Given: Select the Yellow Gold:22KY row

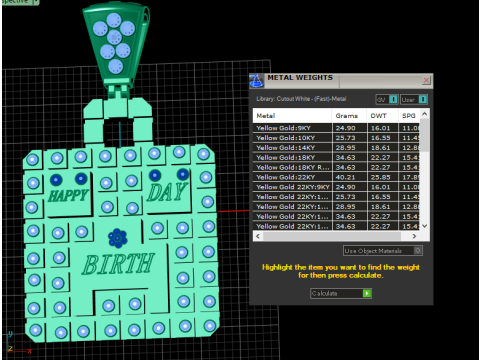Looking at the screenshot, I should click(336, 177).
